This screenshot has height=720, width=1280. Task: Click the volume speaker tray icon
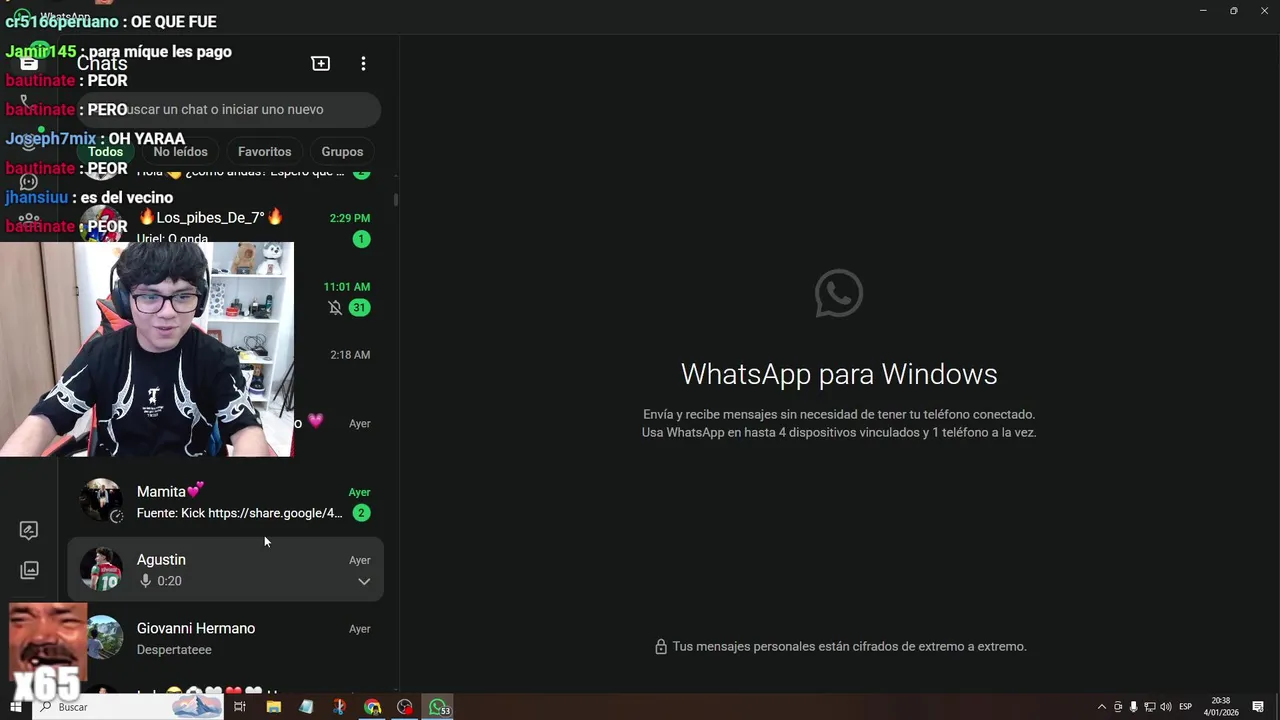pos(1166,707)
